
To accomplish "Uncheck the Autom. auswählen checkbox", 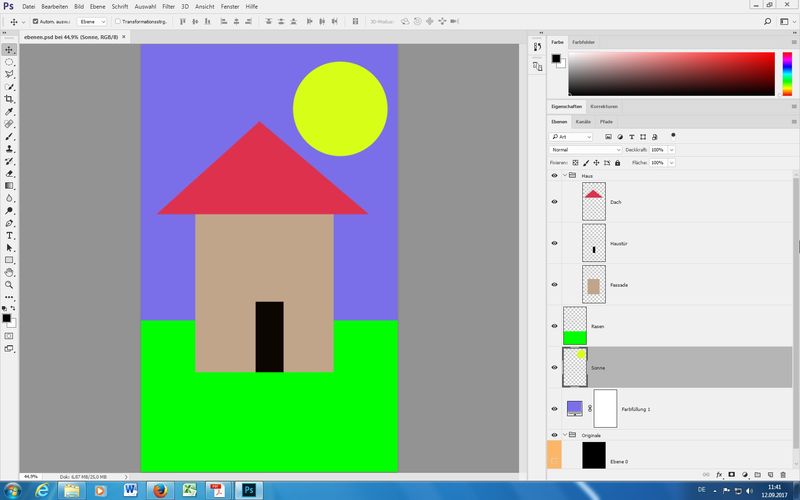I will 36,21.
